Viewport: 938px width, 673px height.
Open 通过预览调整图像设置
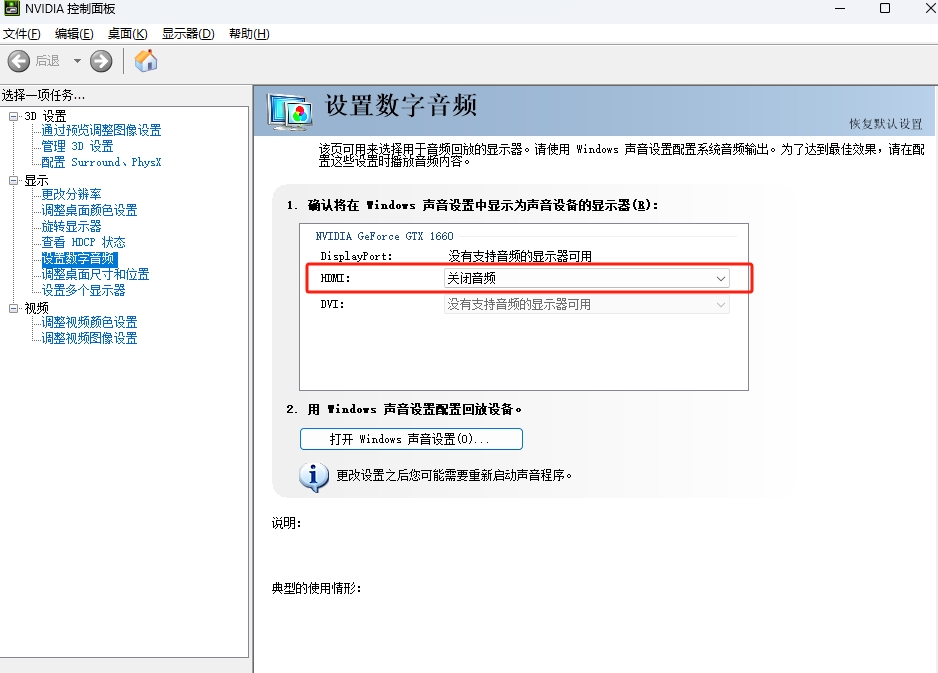point(101,130)
